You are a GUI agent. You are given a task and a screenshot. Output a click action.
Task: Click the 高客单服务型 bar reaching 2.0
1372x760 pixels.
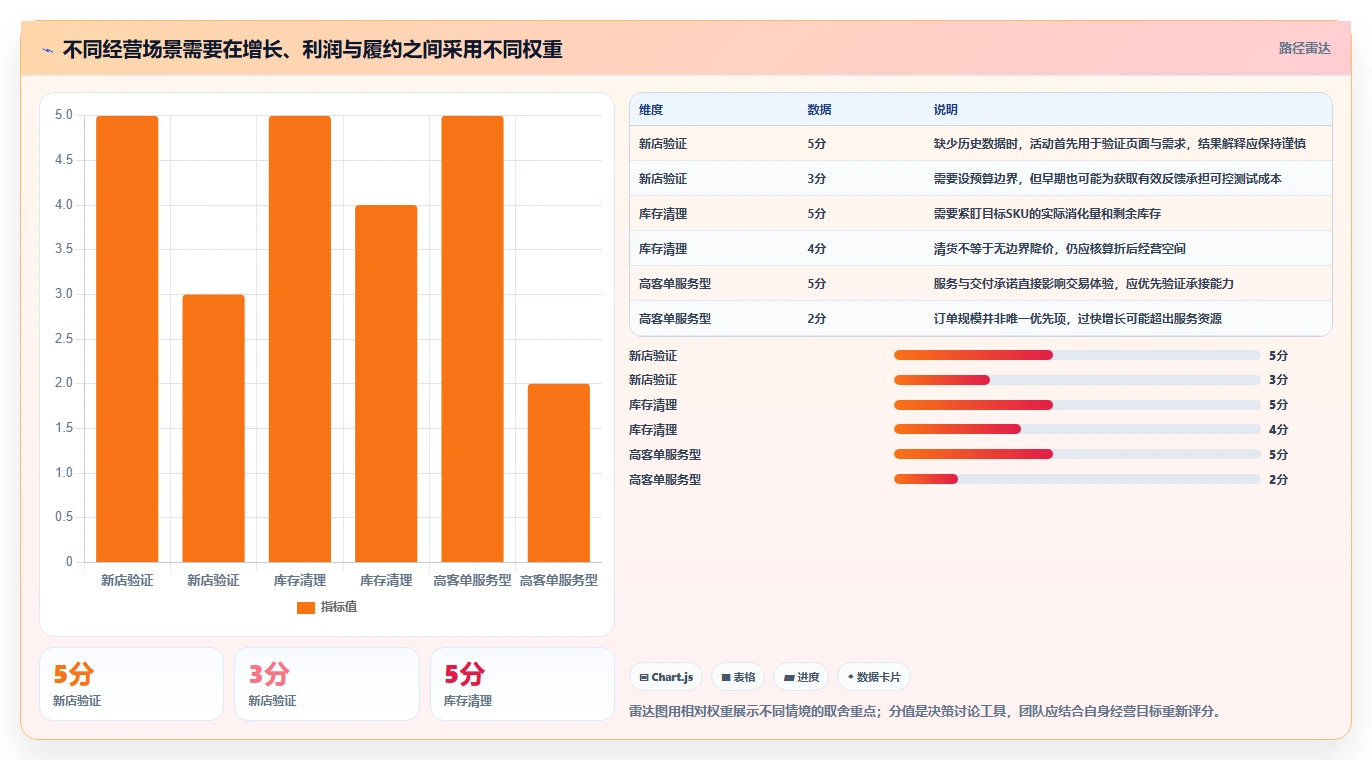tap(559, 473)
